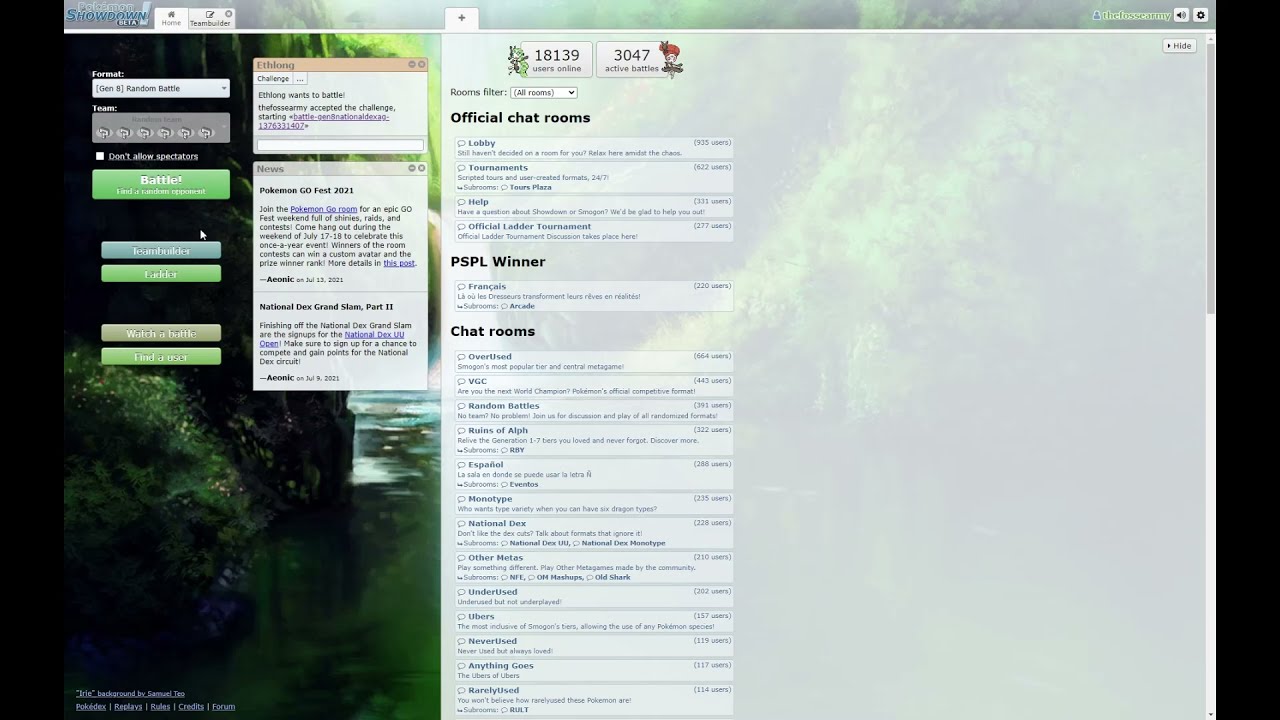Open the OM Mashups subroom
1280x720 pixels.
pos(561,577)
